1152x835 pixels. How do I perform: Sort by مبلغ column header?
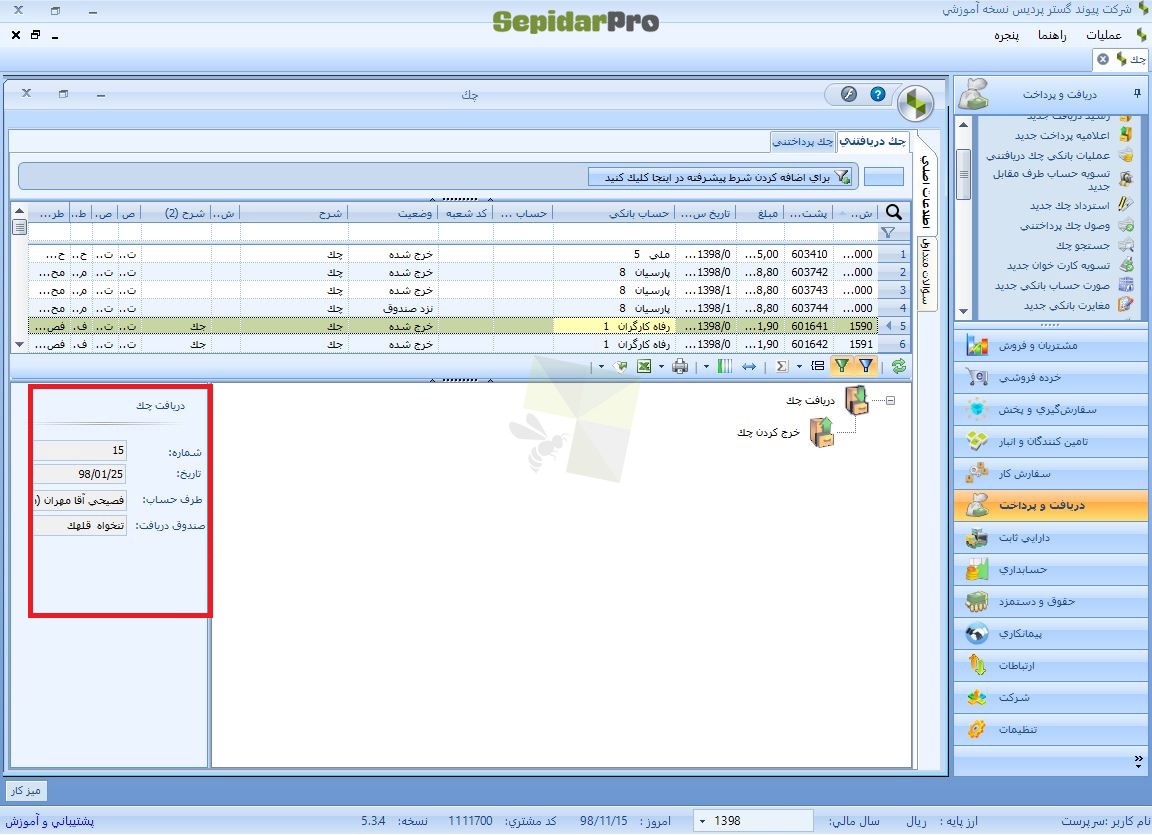[x=760, y=213]
